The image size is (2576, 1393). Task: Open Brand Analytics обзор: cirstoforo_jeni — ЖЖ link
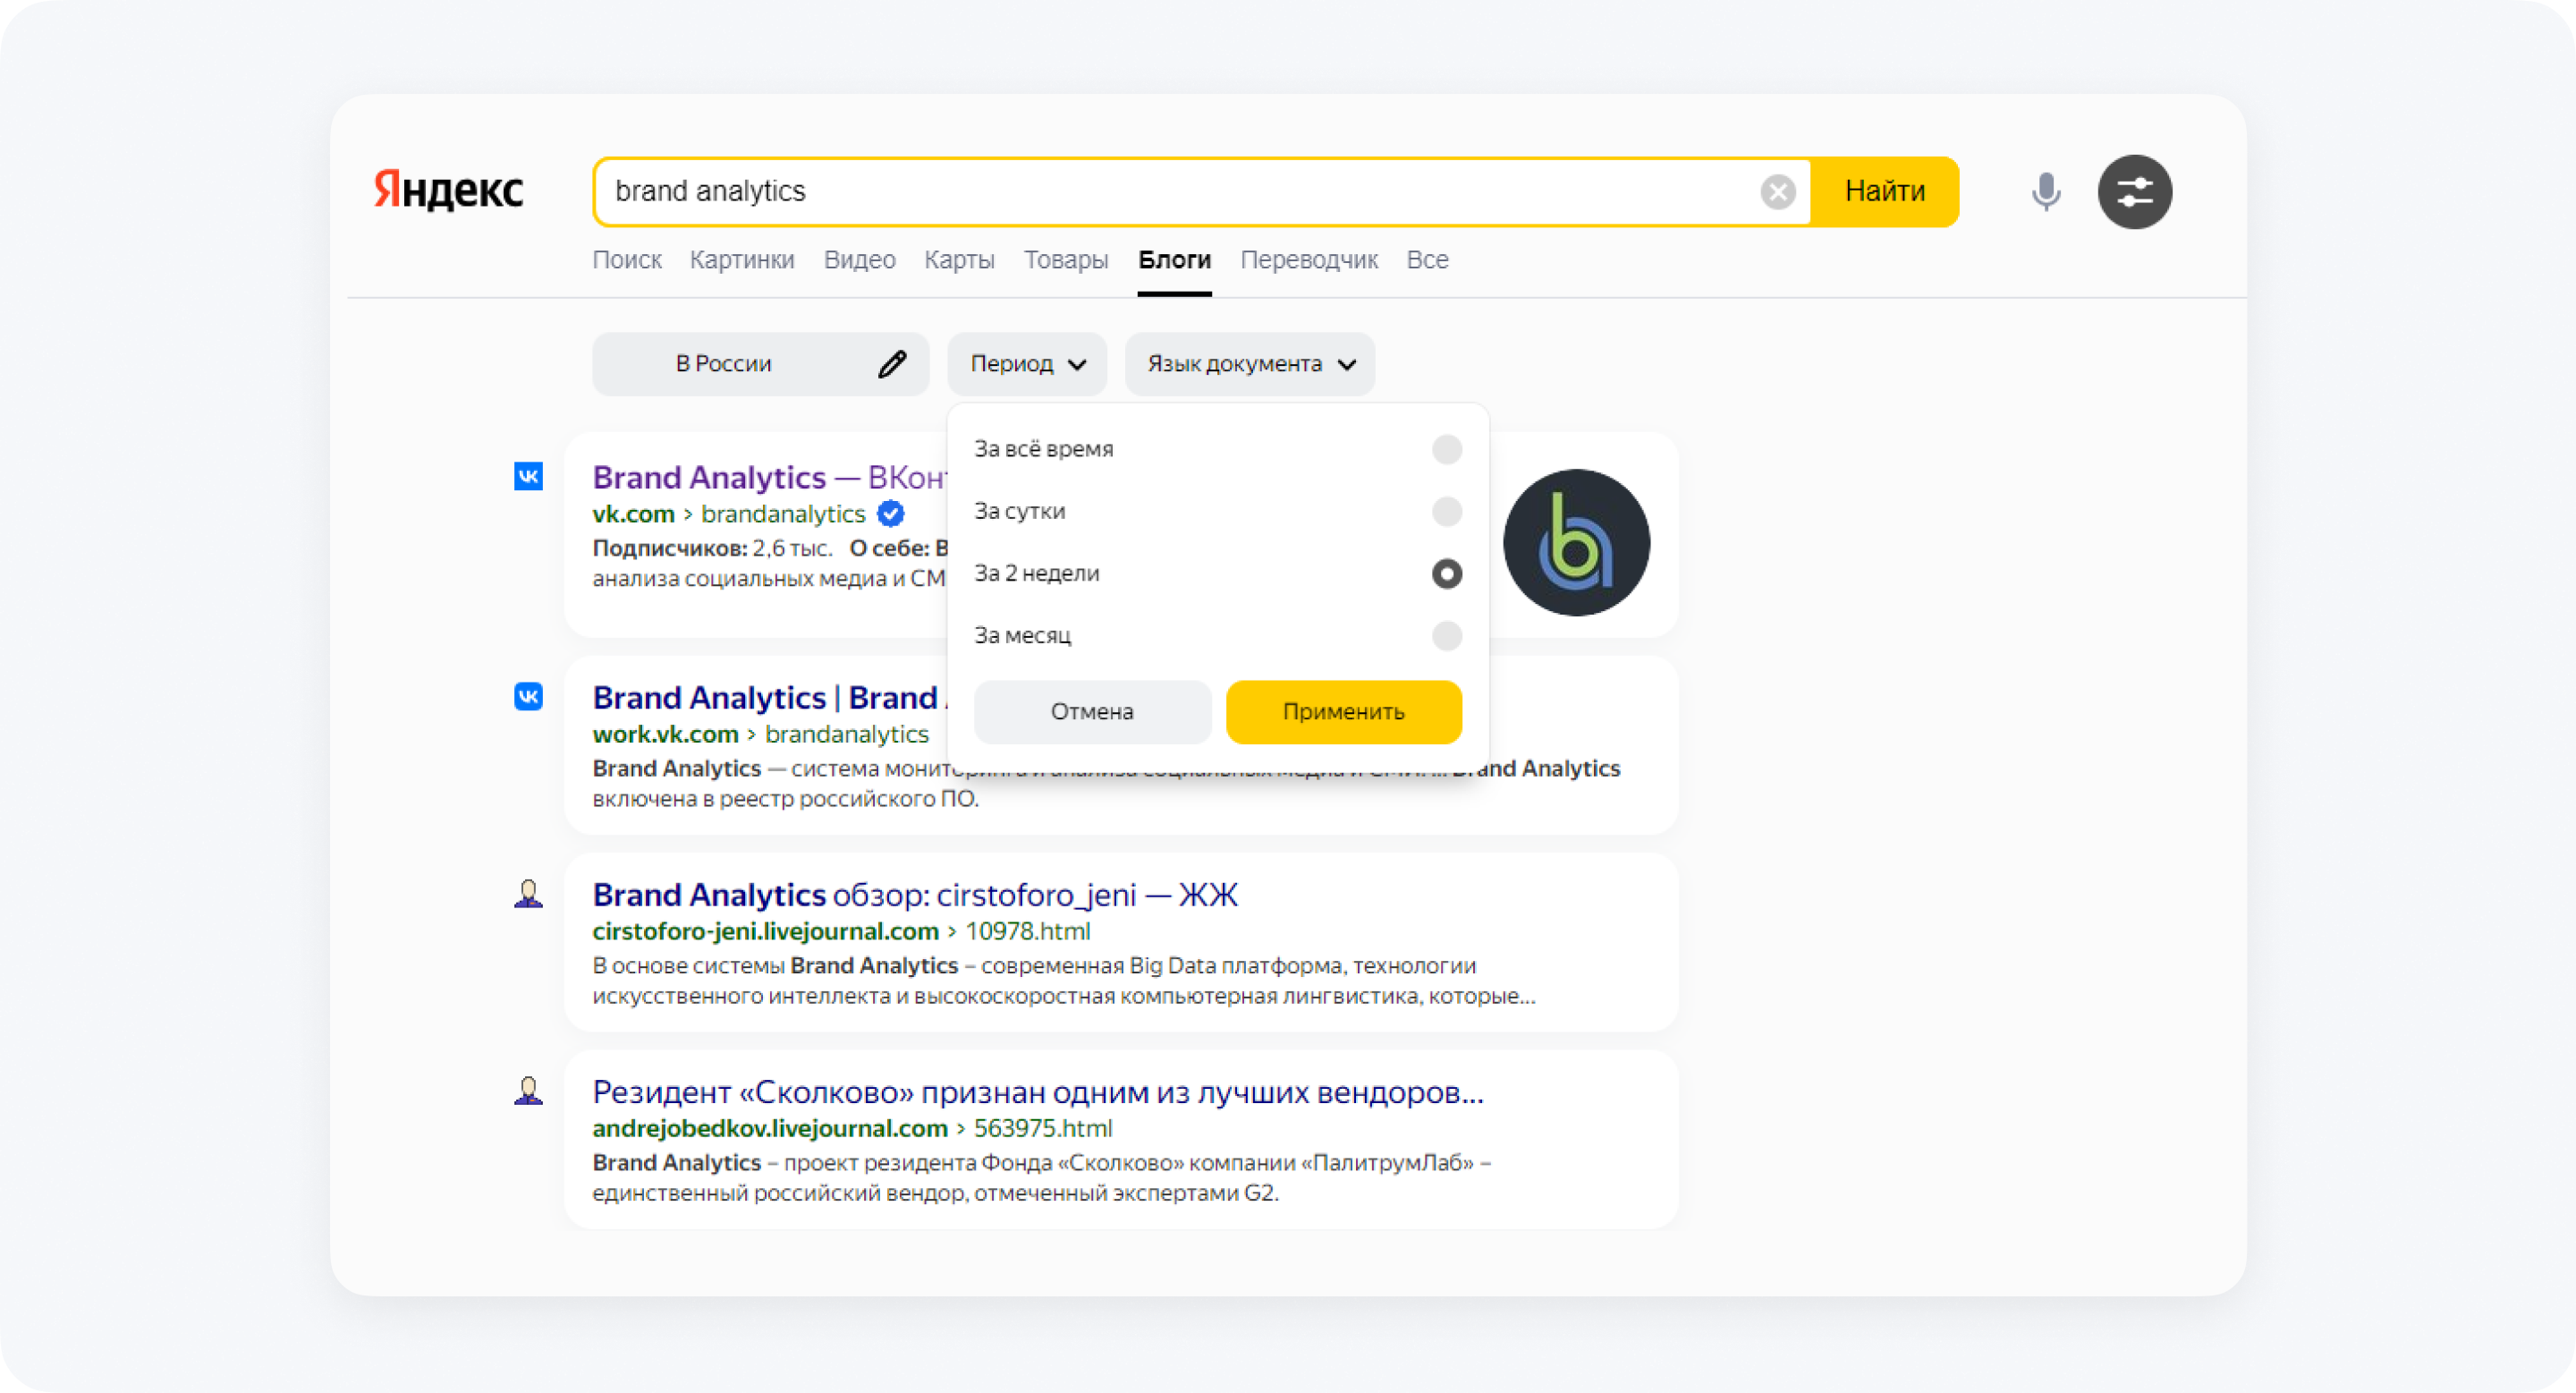tap(915, 894)
